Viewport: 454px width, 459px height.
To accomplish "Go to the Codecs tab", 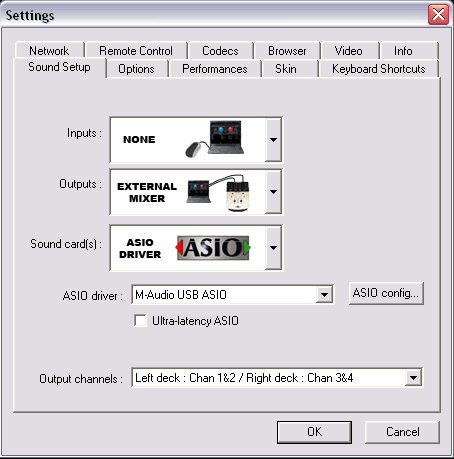I will pos(220,51).
